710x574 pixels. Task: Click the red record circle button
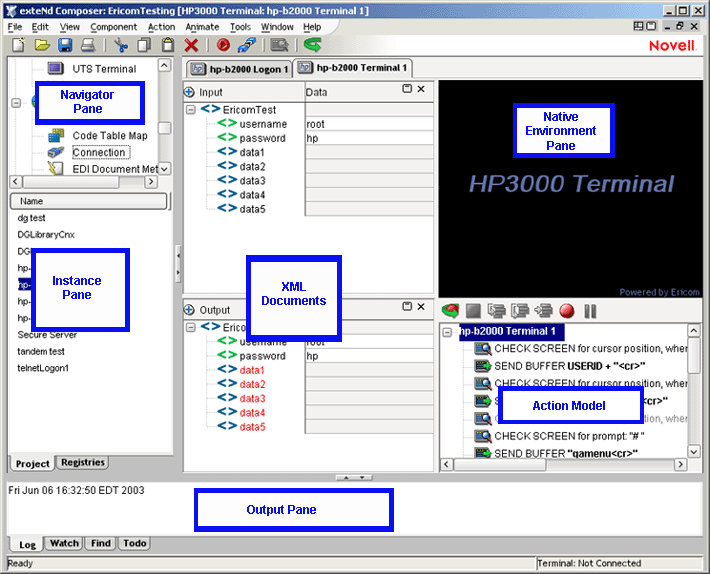coord(566,311)
